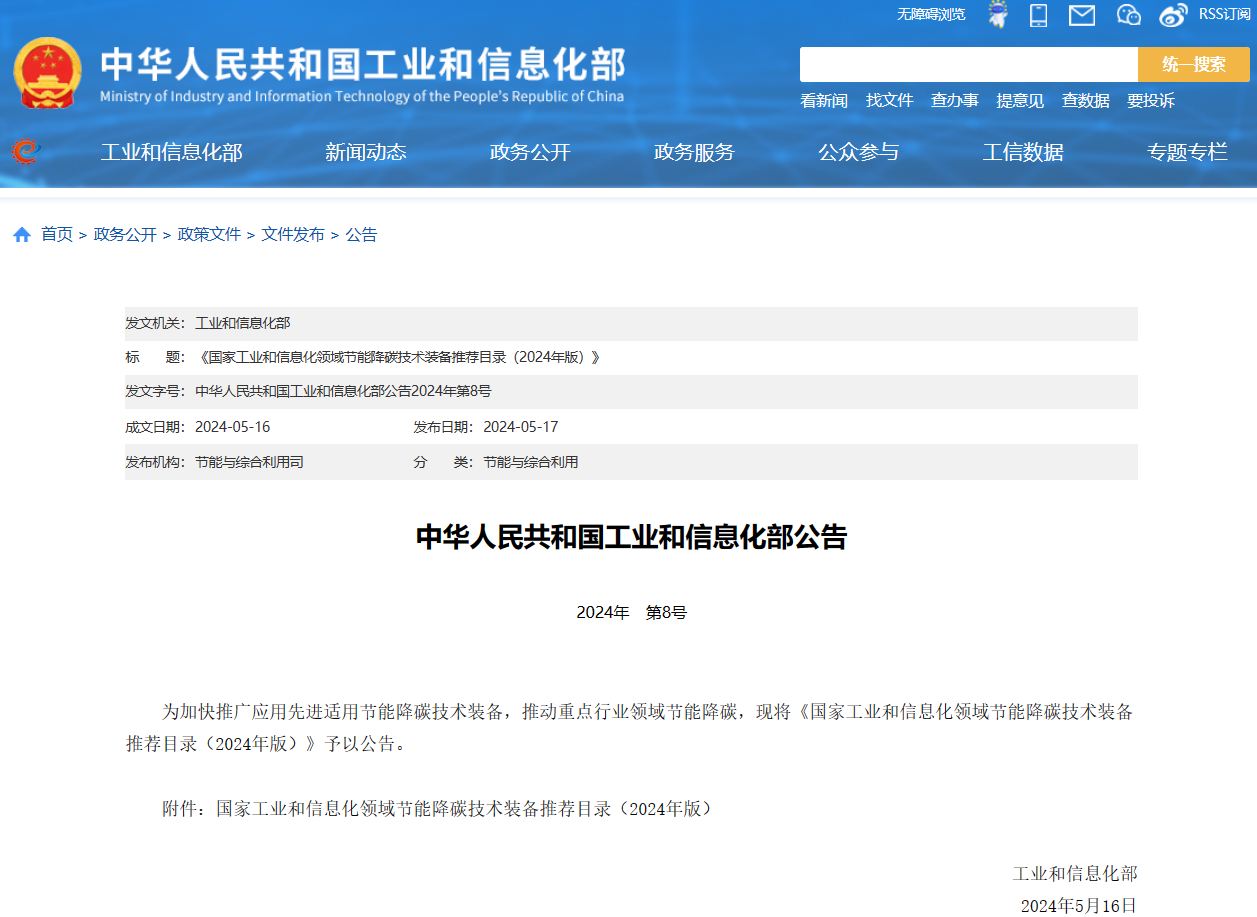Screen dimensions: 1257x917
Task: Switch to the 工信数据 section
Action: 1023,152
